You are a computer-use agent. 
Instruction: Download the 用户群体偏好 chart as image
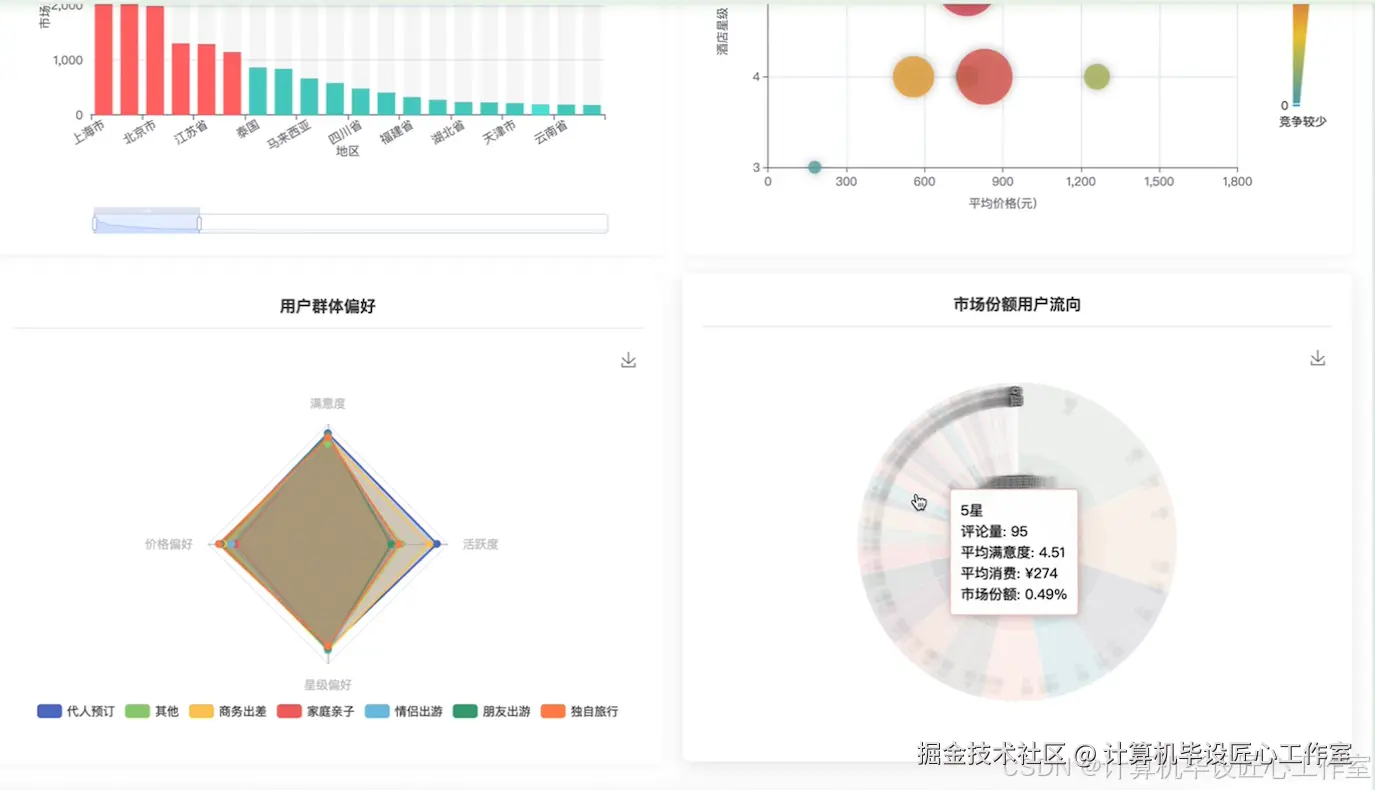coord(628,359)
